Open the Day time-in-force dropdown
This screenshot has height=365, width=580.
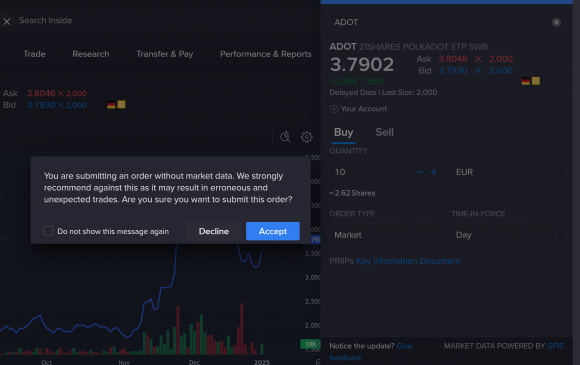[x=507, y=235]
